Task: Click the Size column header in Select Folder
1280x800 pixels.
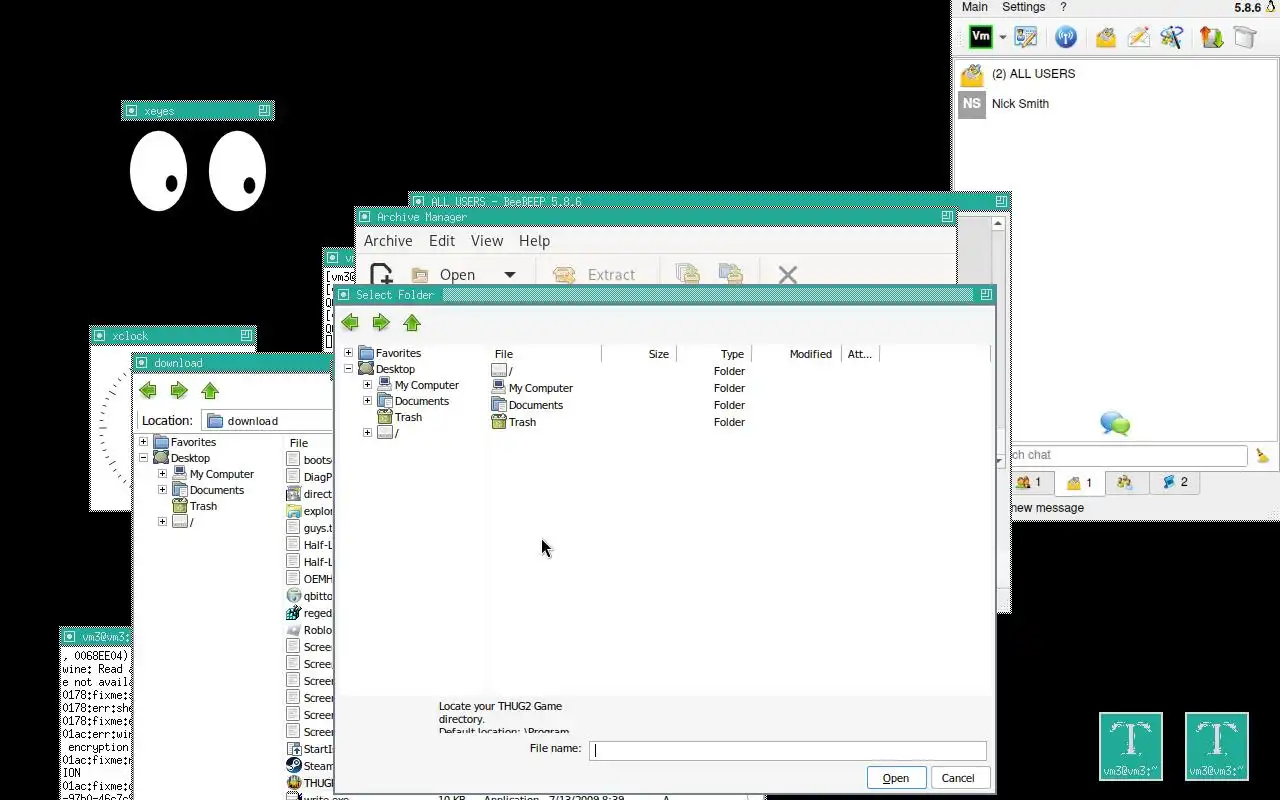Action: 639,354
